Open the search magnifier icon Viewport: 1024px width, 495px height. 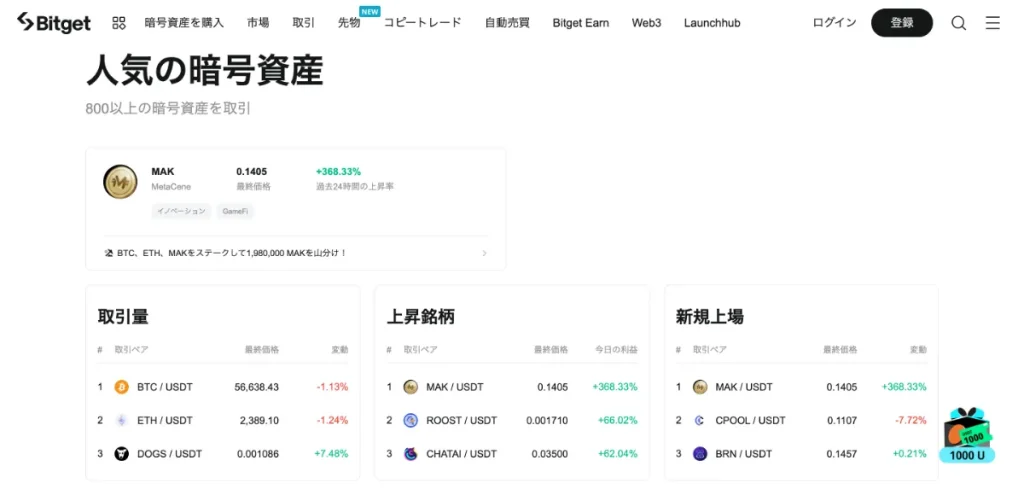coord(958,23)
